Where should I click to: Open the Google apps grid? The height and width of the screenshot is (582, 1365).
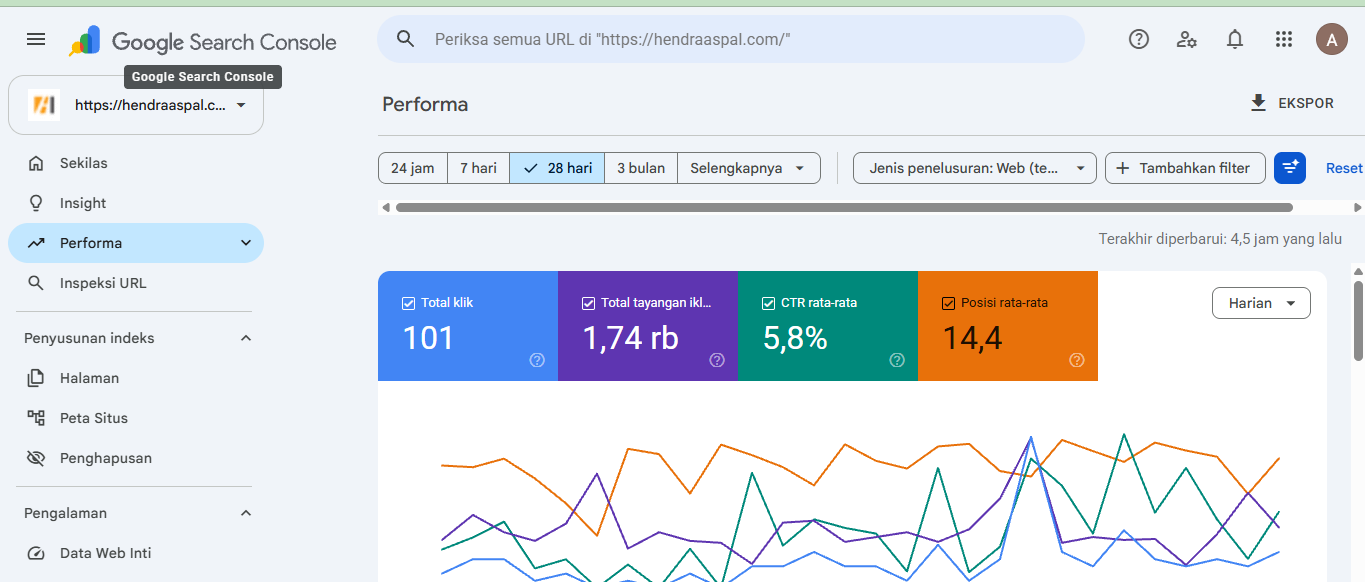(x=1284, y=39)
